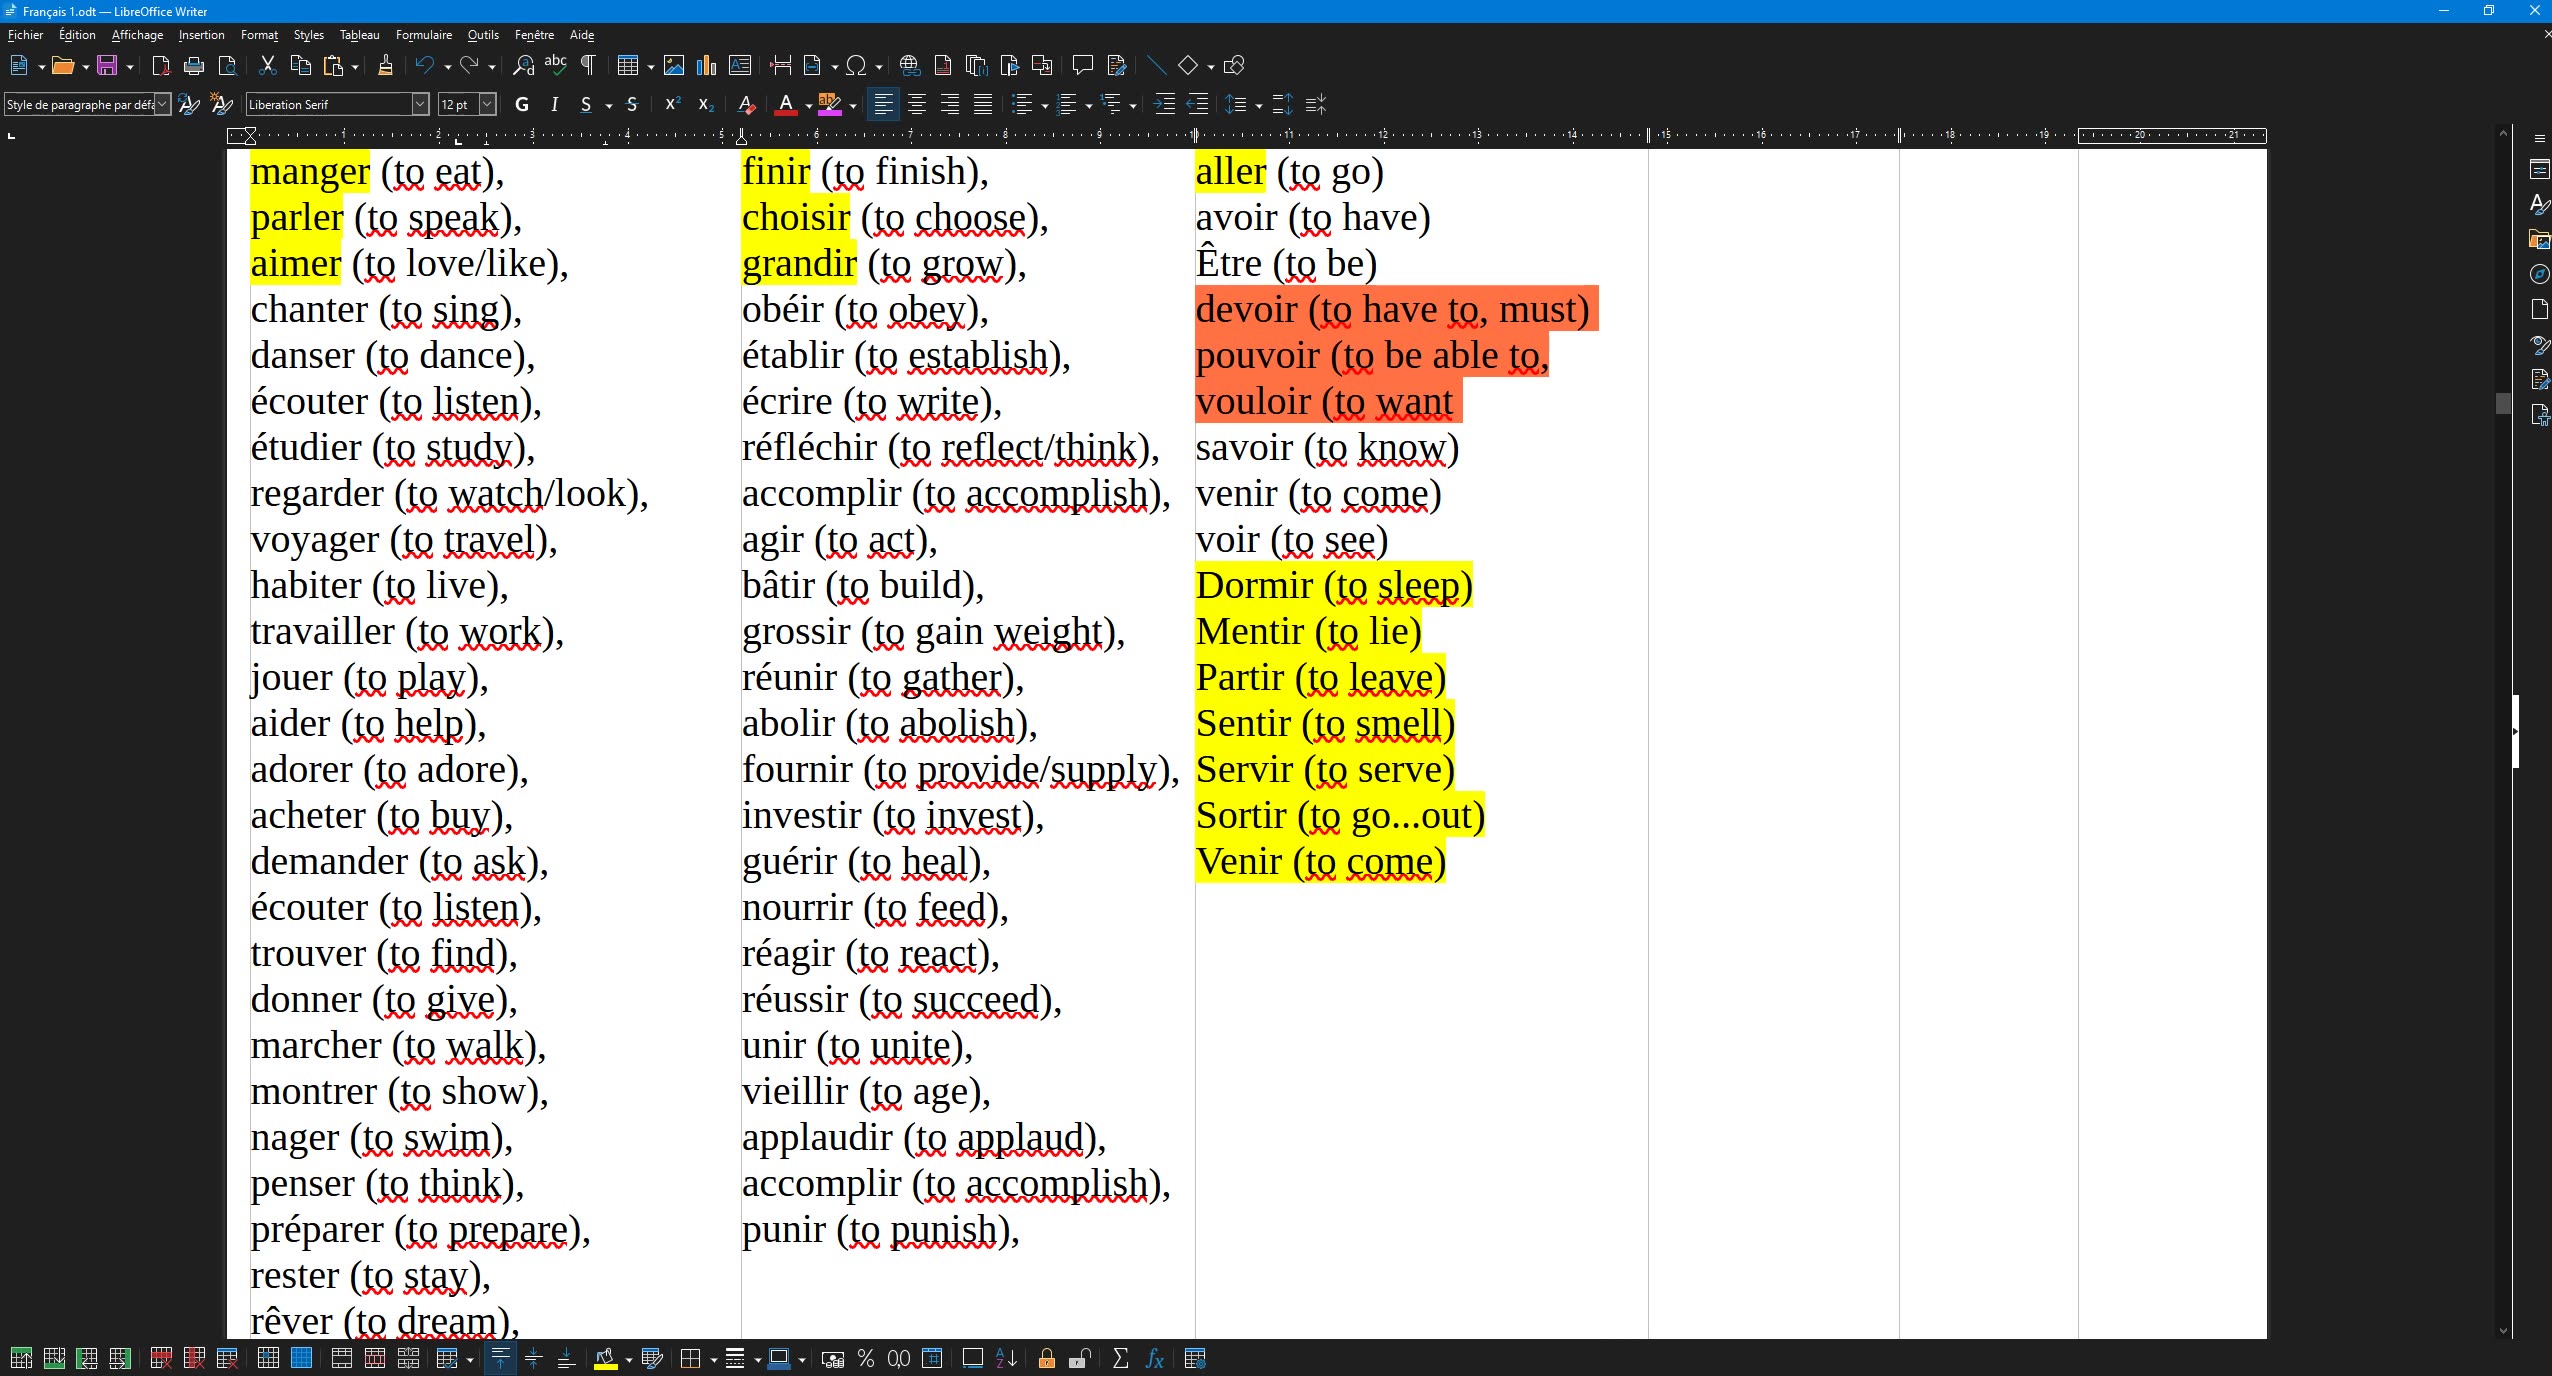Insert a special character
The image size is (2552, 1376).
click(857, 65)
